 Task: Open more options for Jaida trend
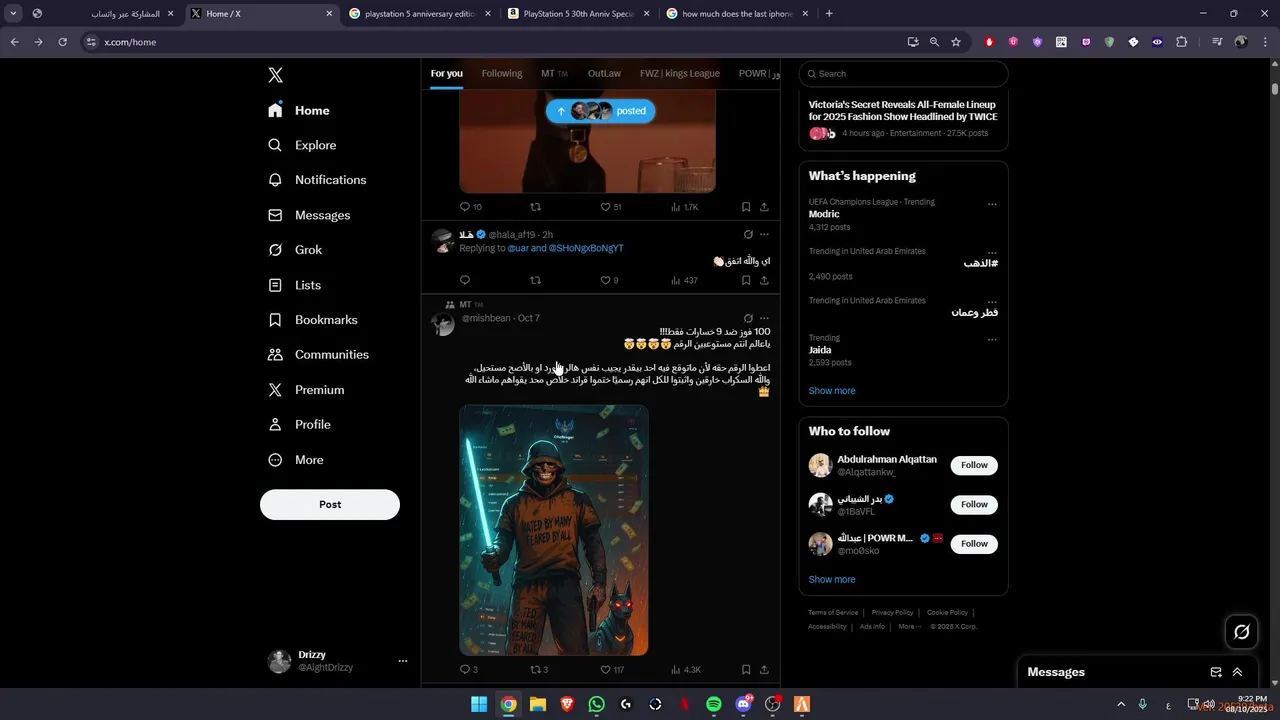click(992, 340)
